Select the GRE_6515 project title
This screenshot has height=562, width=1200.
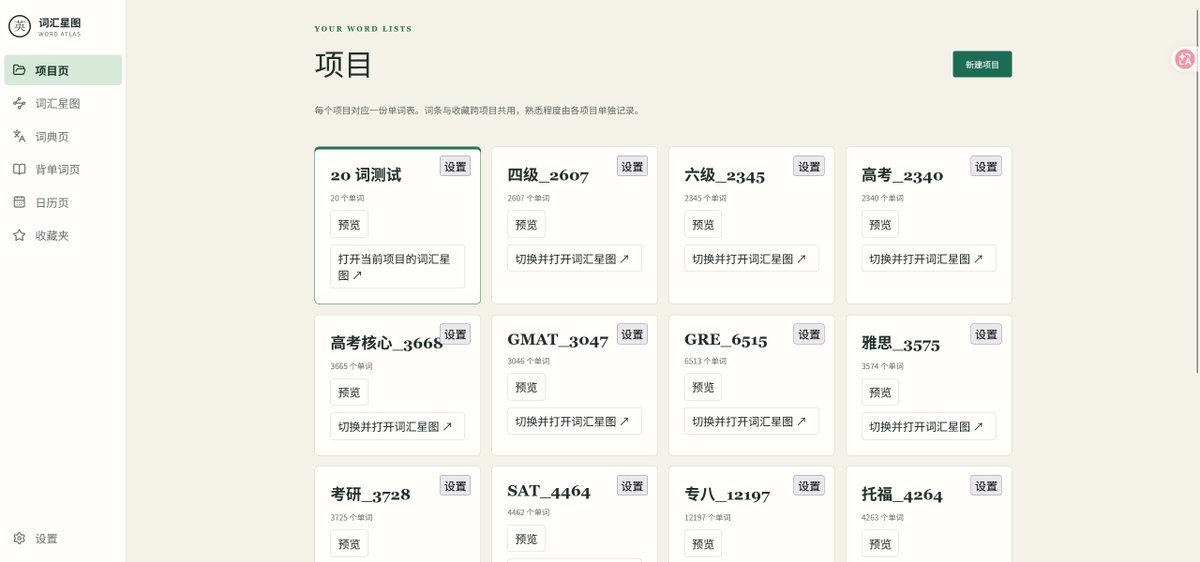726,340
